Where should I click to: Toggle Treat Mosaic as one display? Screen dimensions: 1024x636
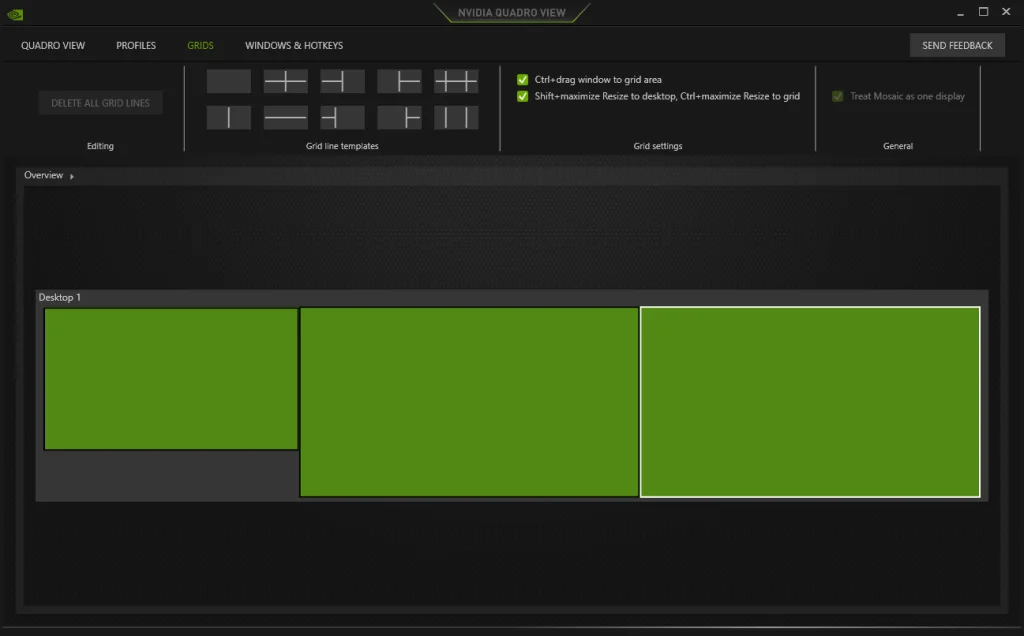pyautogui.click(x=838, y=97)
